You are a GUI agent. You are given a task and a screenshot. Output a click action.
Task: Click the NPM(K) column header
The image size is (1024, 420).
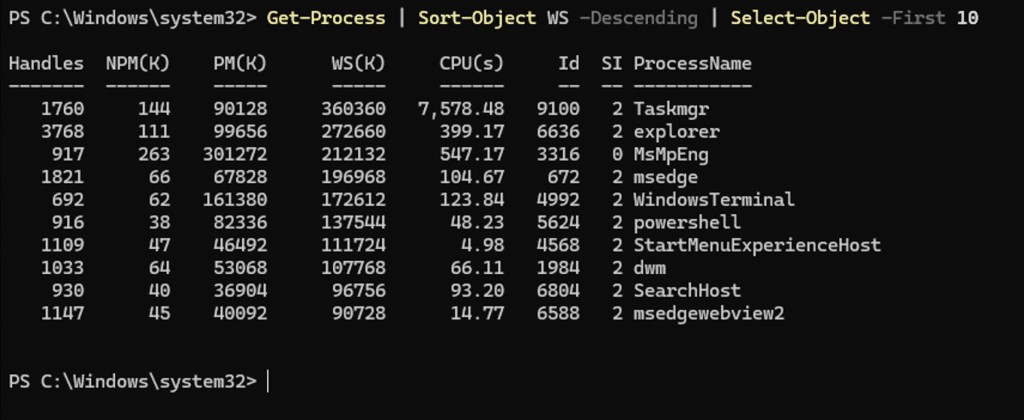pos(138,63)
